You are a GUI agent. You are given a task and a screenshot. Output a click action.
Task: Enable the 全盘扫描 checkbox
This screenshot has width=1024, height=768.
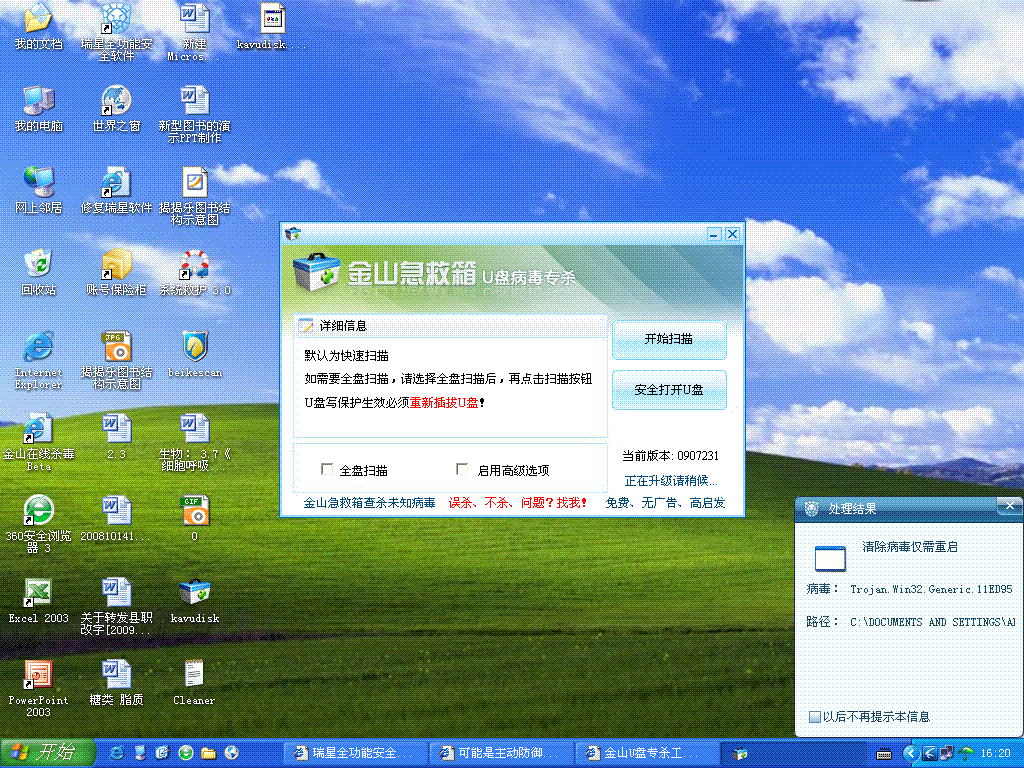pyautogui.click(x=327, y=469)
